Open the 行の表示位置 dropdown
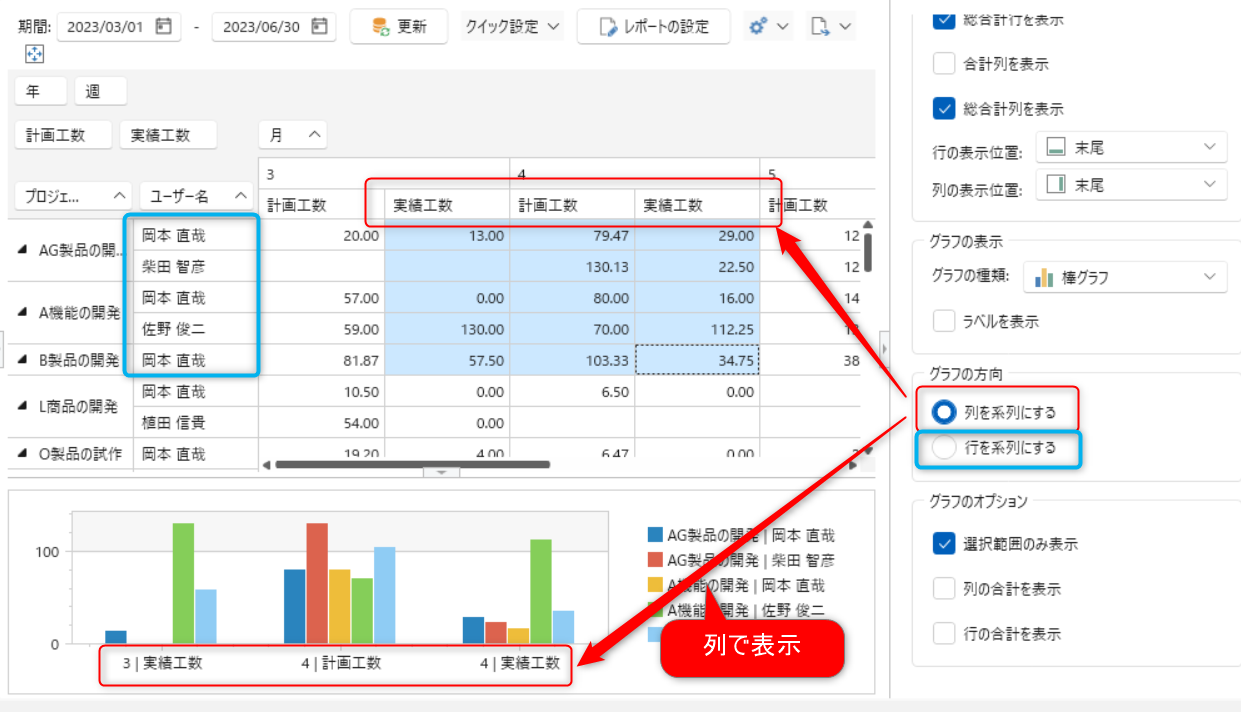The image size is (1241, 712). point(1130,148)
